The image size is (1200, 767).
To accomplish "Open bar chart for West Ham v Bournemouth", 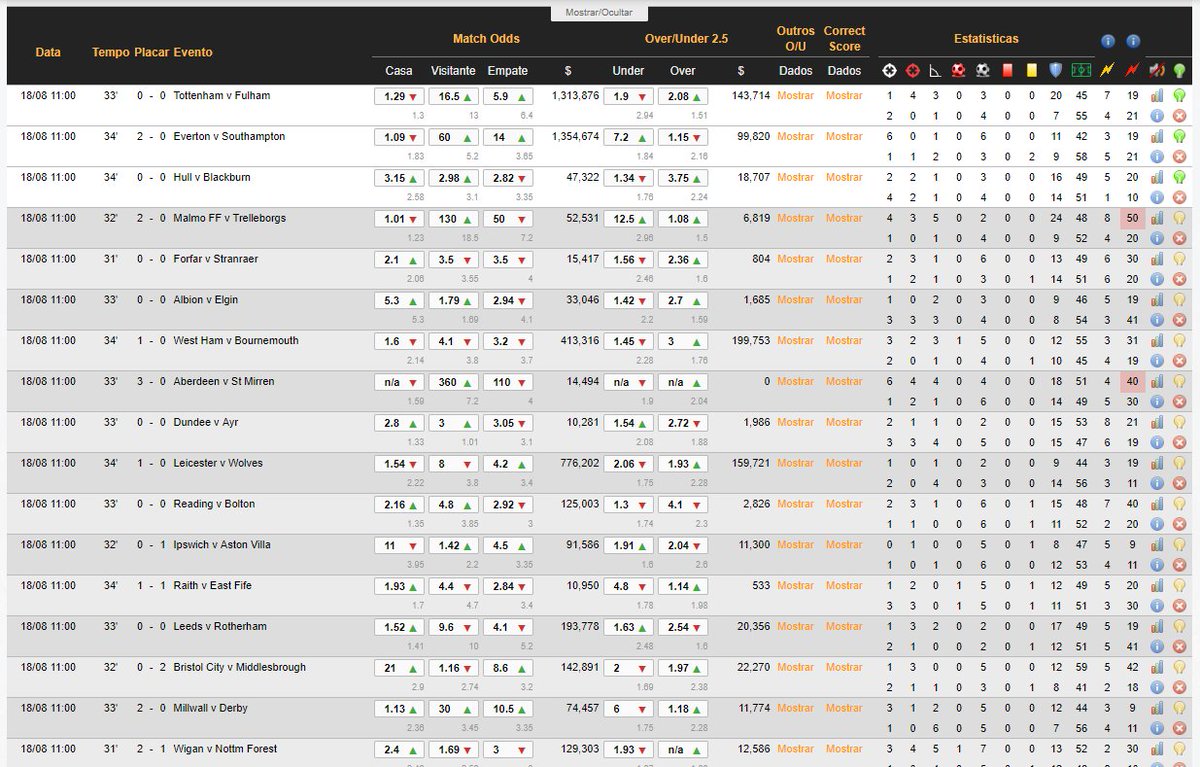I will (x=1156, y=341).
